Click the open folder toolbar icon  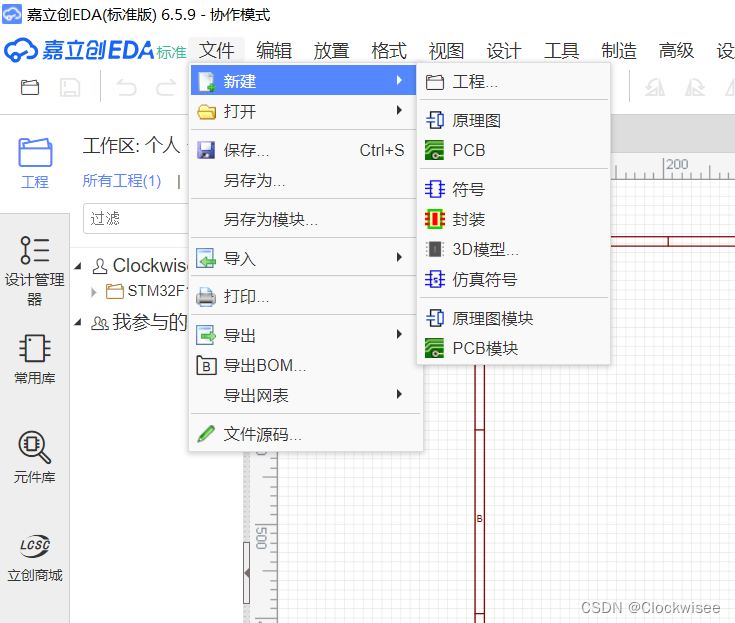pyautogui.click(x=30, y=88)
